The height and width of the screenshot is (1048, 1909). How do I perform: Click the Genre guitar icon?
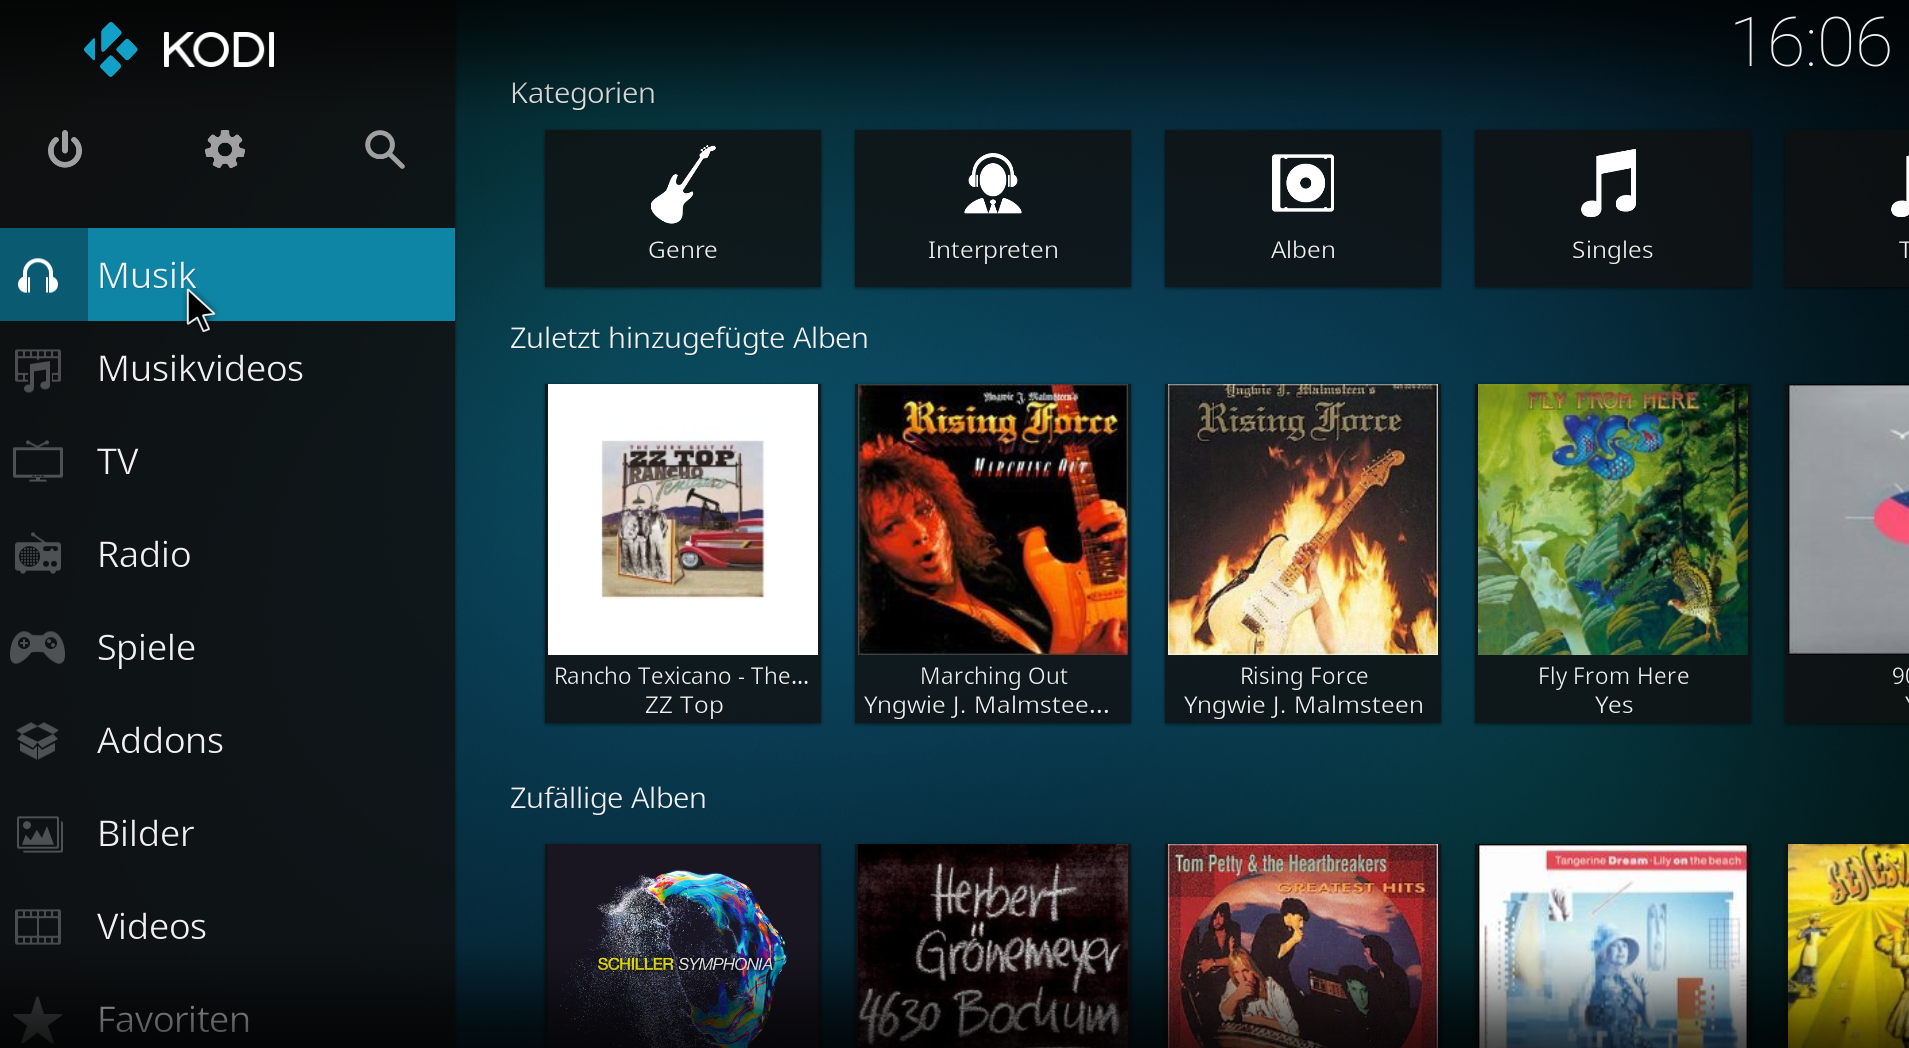pyautogui.click(x=683, y=183)
